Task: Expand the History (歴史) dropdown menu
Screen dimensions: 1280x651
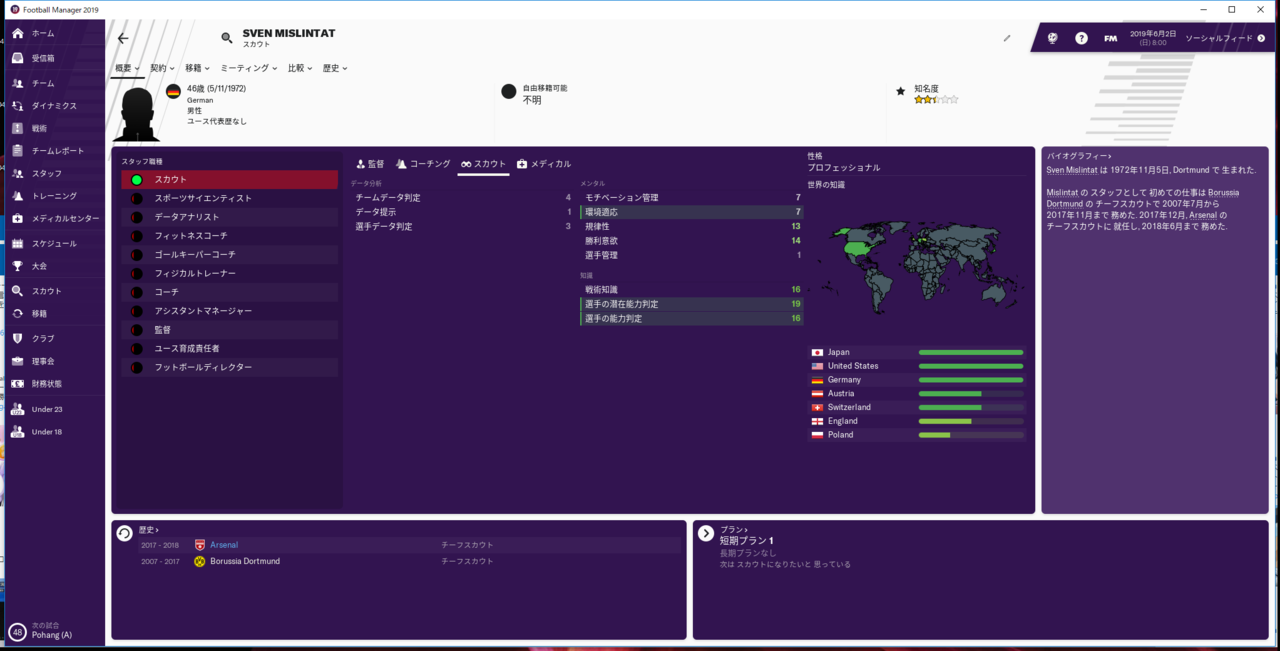Action: coord(335,68)
